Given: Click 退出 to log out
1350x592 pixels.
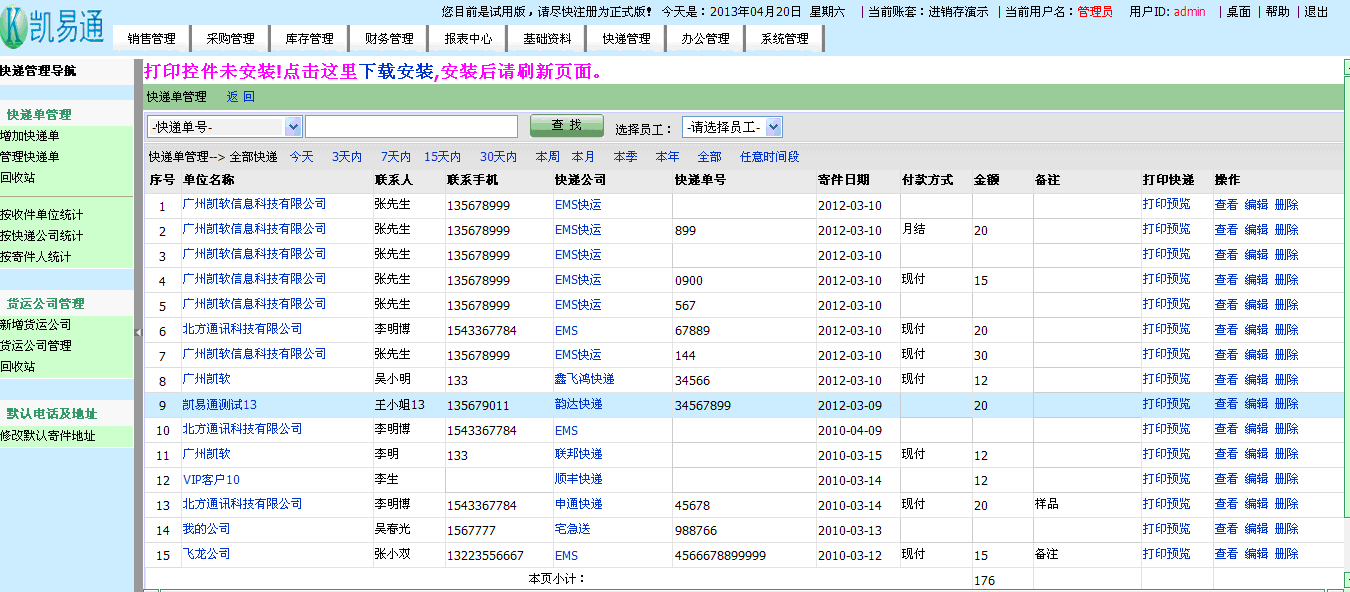Looking at the screenshot, I should (1316, 12).
